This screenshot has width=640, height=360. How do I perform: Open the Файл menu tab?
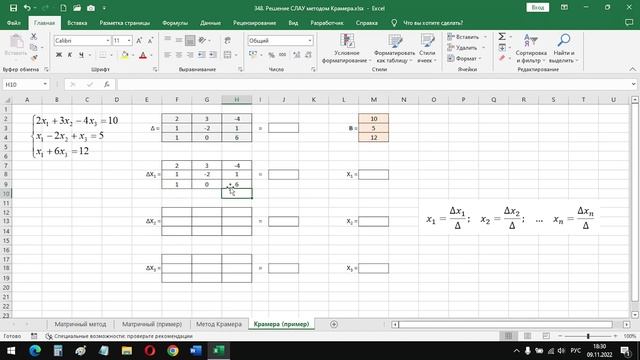[x=13, y=23]
